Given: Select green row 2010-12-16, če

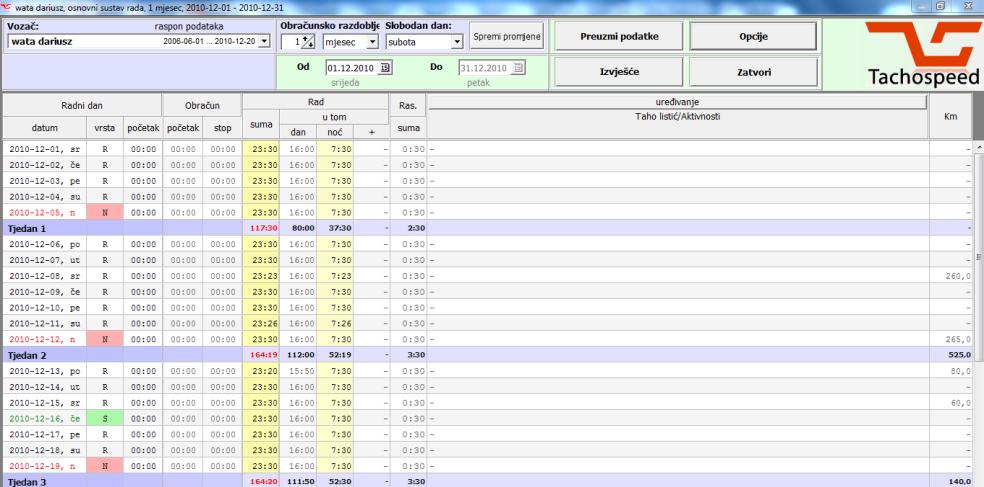Looking at the screenshot, I should [487, 419].
